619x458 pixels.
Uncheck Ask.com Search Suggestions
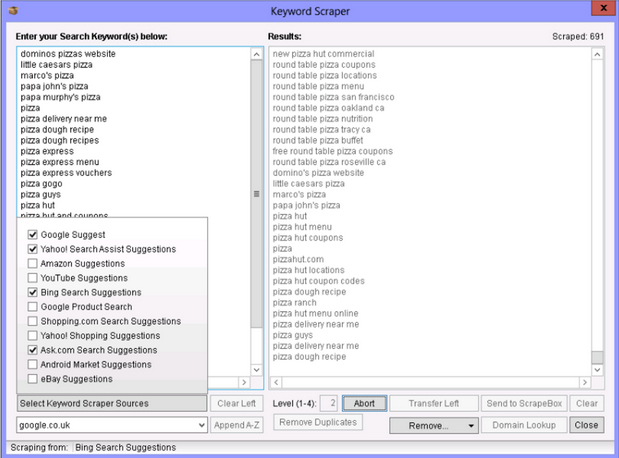pyautogui.click(x=32, y=350)
